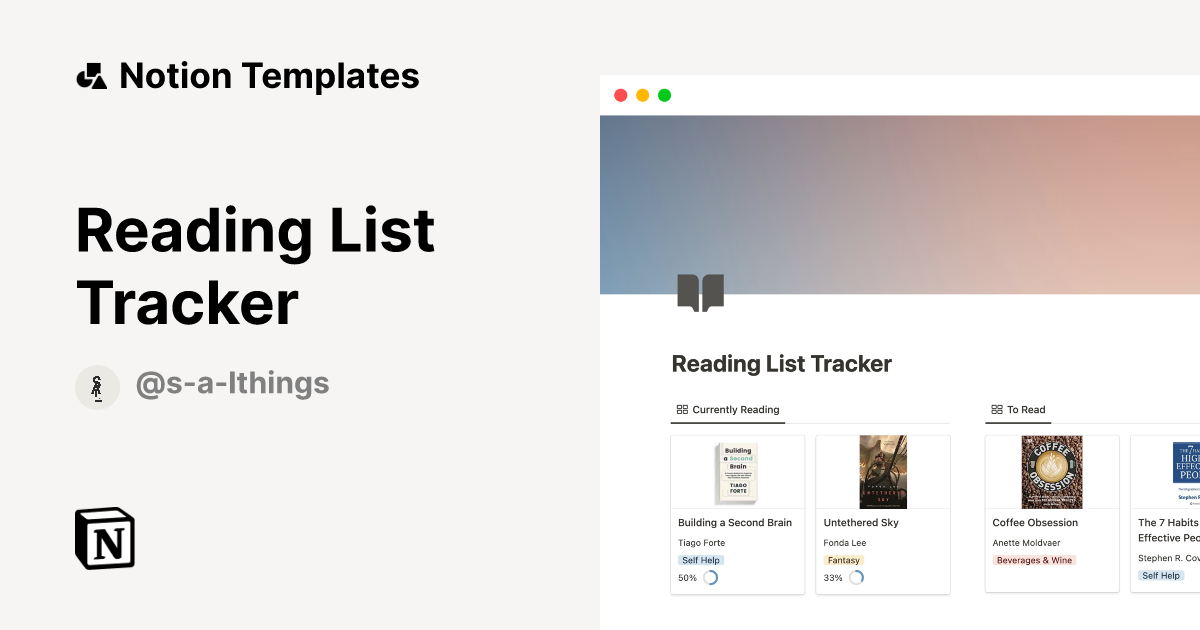Click the 33% progress ring on Untethered Sky

pyautogui.click(x=855, y=577)
